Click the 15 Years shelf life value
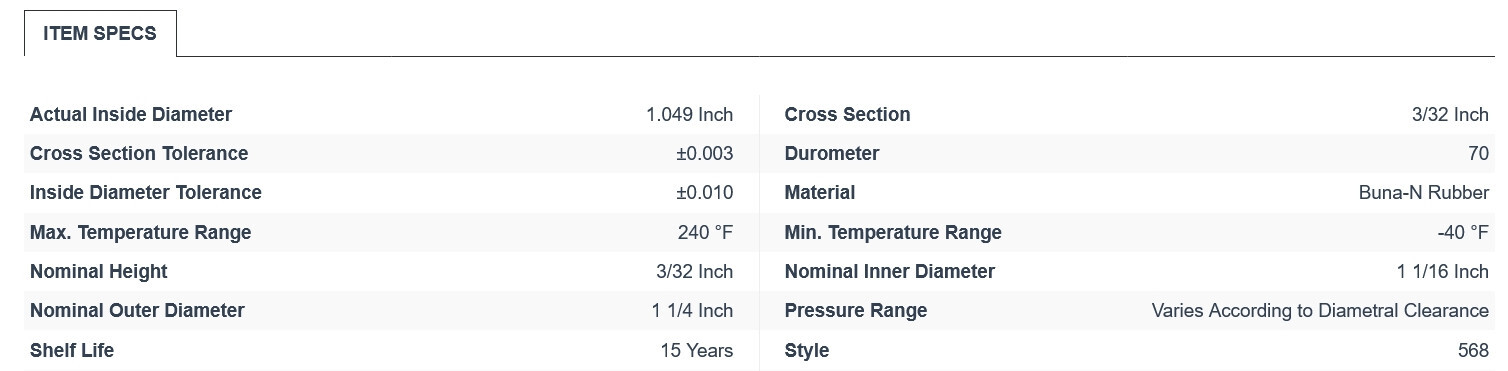1508x371 pixels. coord(696,350)
